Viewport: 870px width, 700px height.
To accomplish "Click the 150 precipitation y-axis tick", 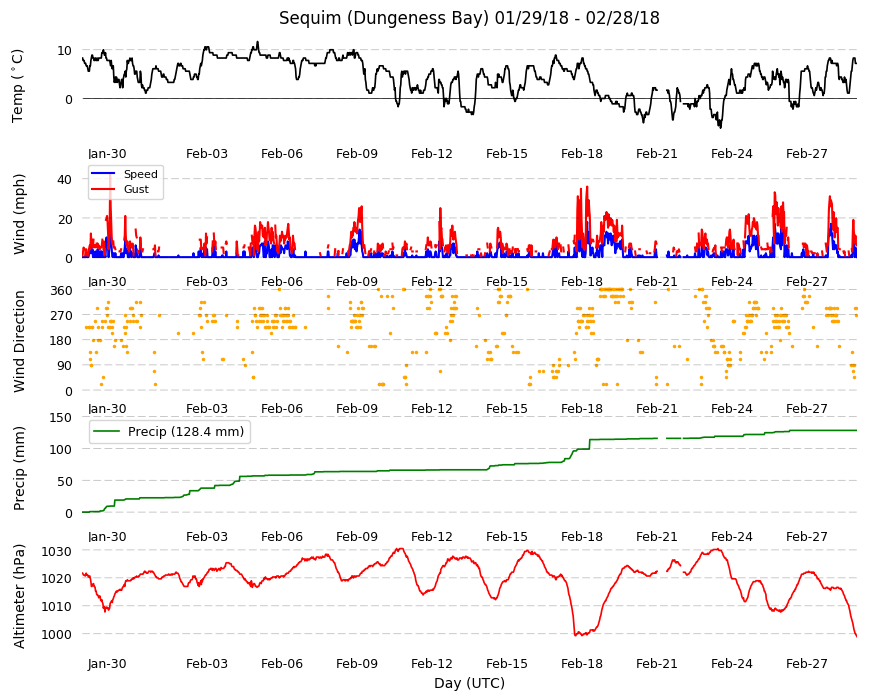I will pyautogui.click(x=62, y=417).
